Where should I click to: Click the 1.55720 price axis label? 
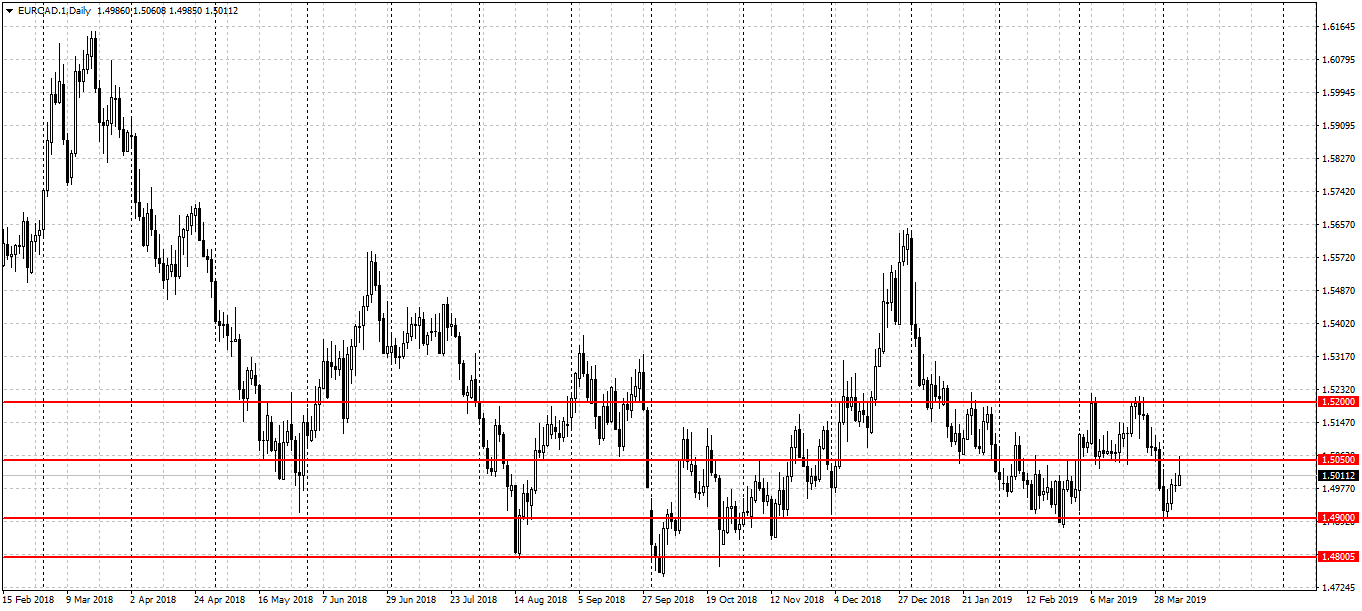[1338, 258]
